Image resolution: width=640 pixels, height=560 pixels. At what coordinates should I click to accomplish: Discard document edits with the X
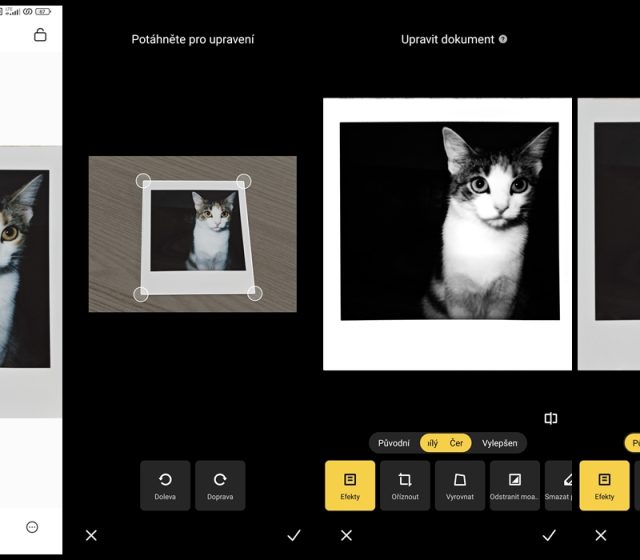pos(346,535)
